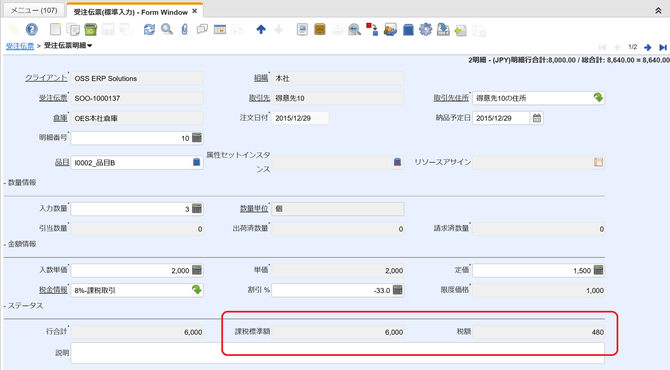The image size is (670, 370).
Task: Open attachments via the paperclip icon
Action: [x=184, y=29]
